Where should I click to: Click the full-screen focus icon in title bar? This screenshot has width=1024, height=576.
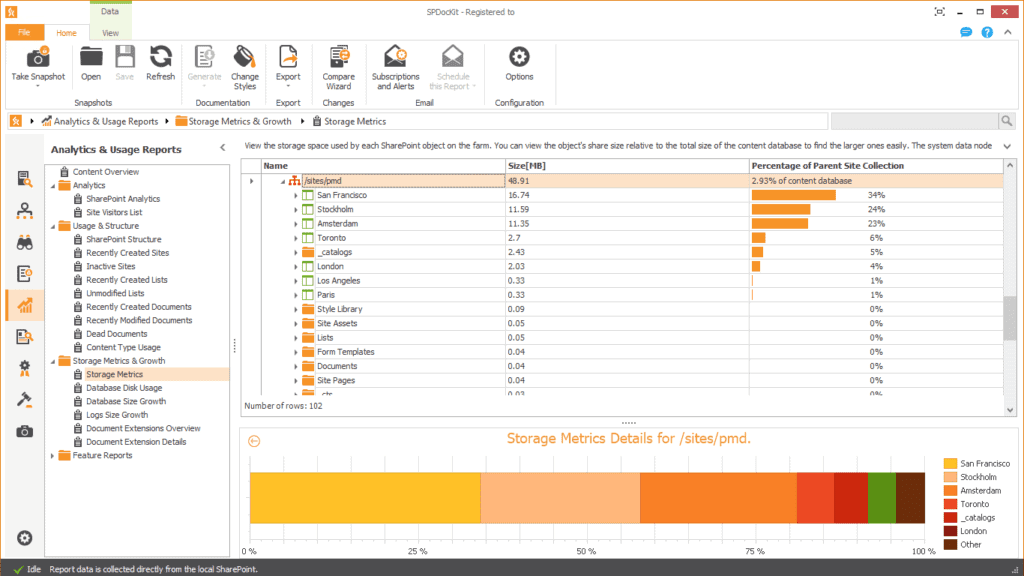[x=940, y=12]
